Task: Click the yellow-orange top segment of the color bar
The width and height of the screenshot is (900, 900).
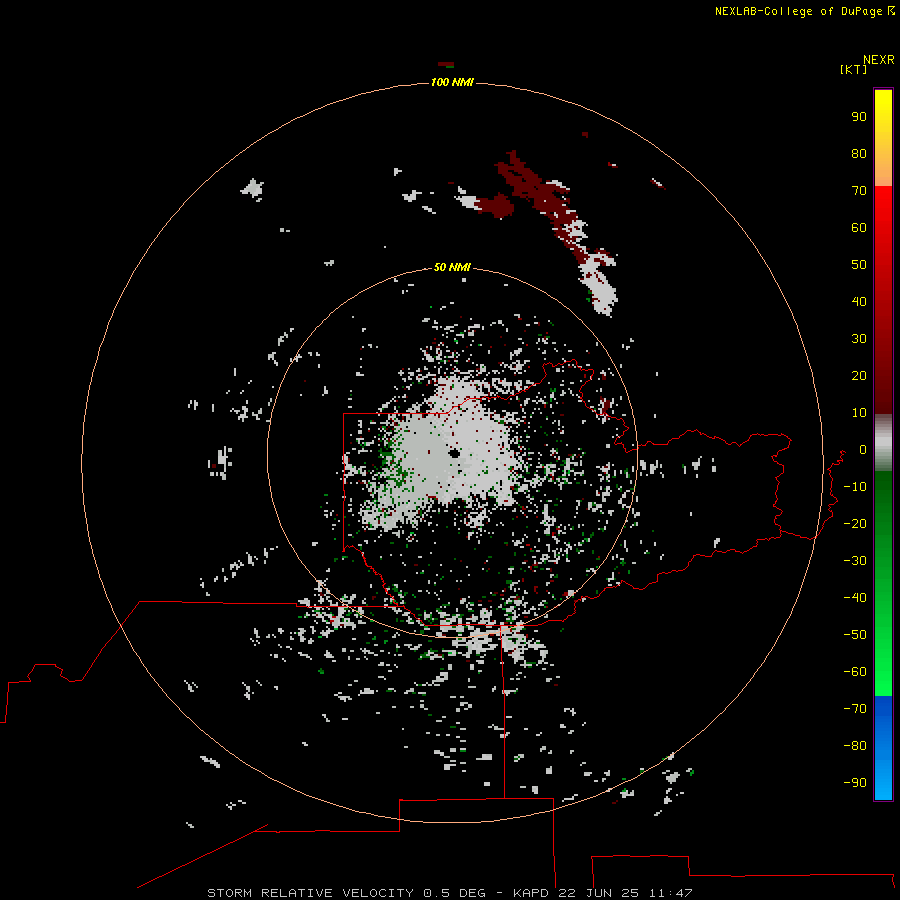Action: point(883,138)
